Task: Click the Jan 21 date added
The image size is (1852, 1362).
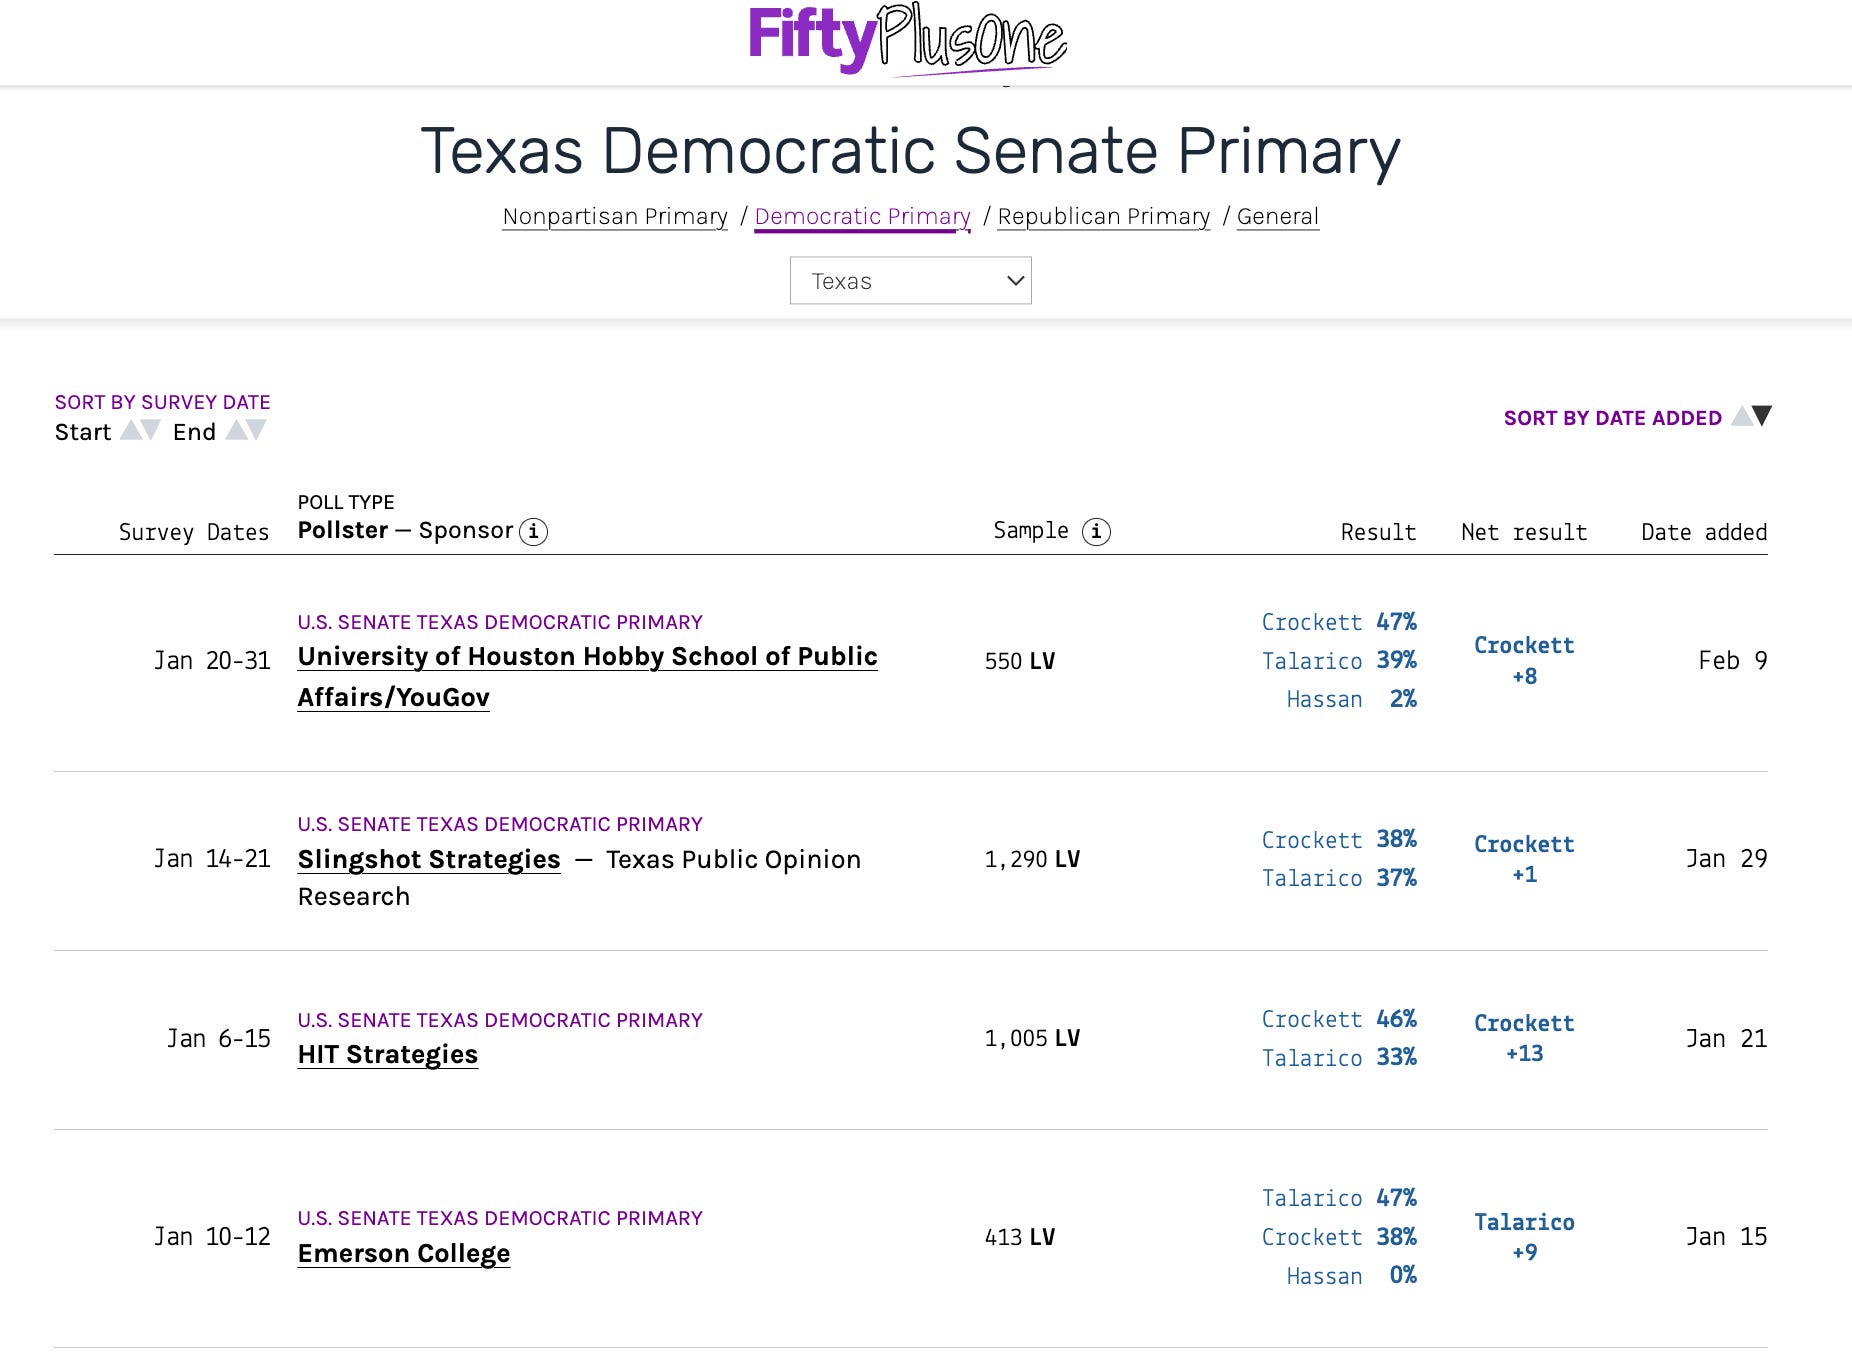Action: (1726, 1038)
